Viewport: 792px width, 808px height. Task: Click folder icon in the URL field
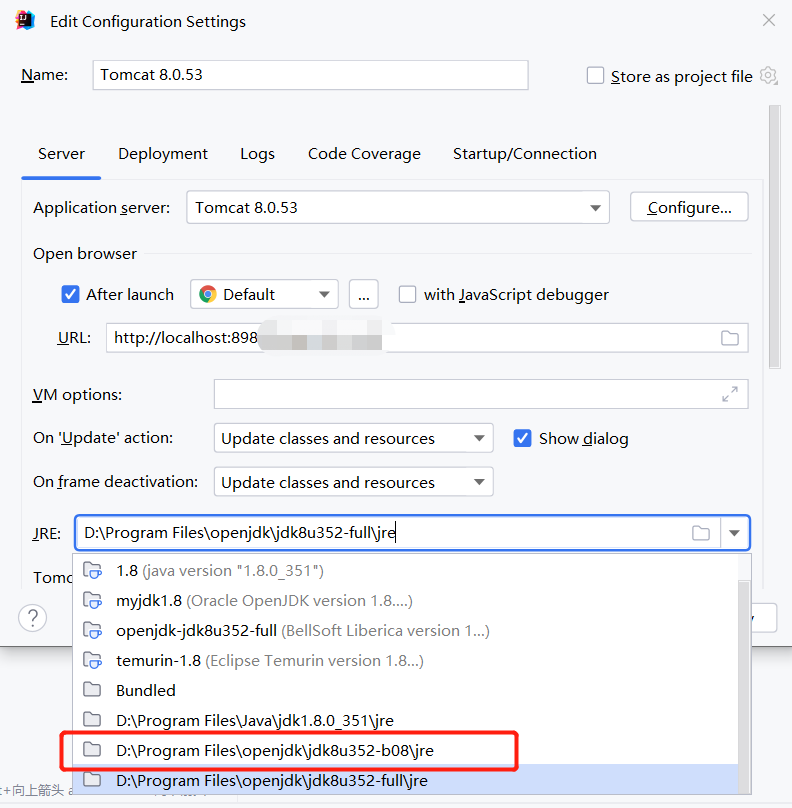click(730, 338)
